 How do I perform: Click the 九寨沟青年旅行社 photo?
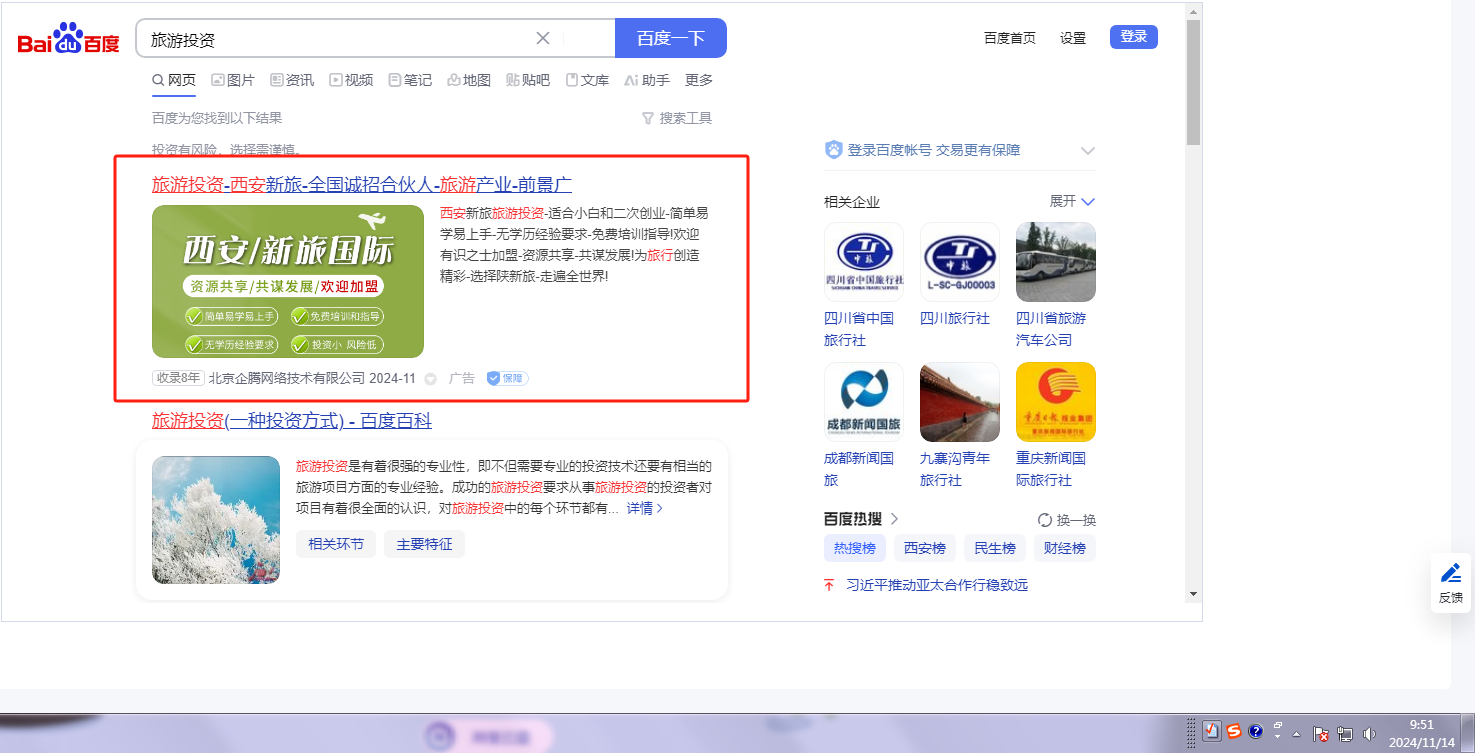pyautogui.click(x=960, y=402)
